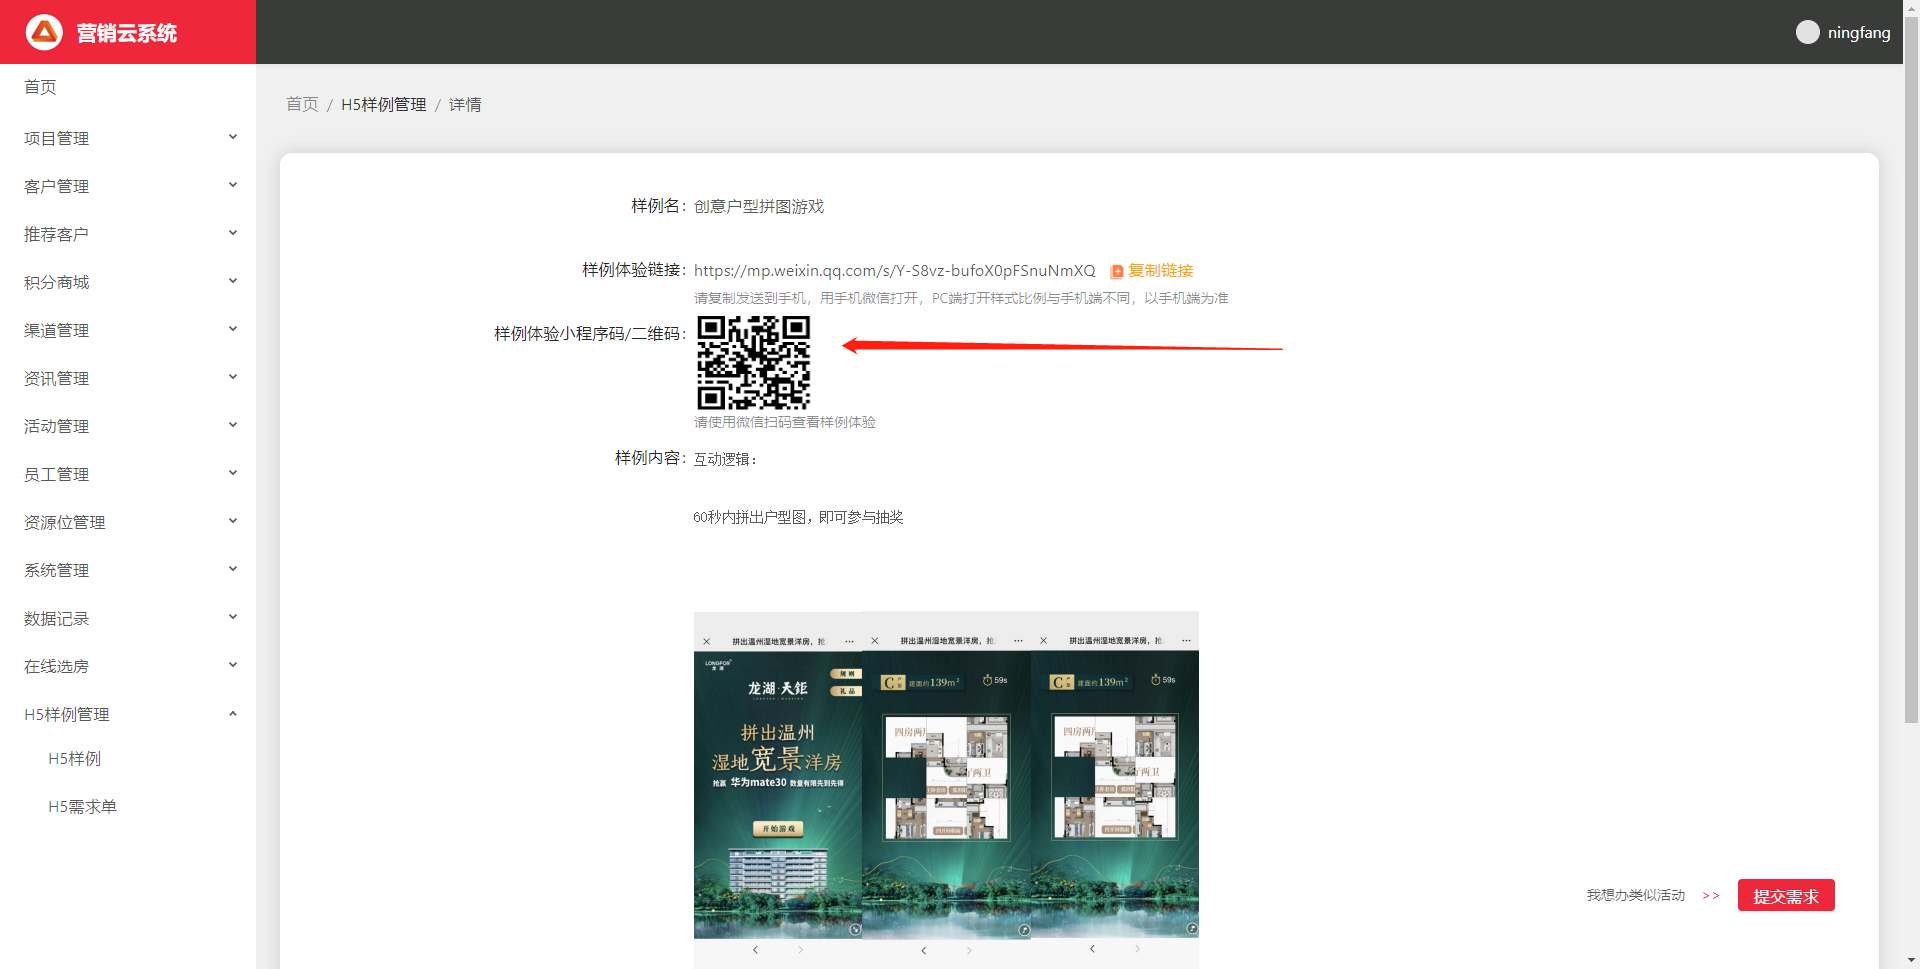The width and height of the screenshot is (1920, 969).
Task: Click the 详情 breadcrumb label
Action: click(465, 104)
